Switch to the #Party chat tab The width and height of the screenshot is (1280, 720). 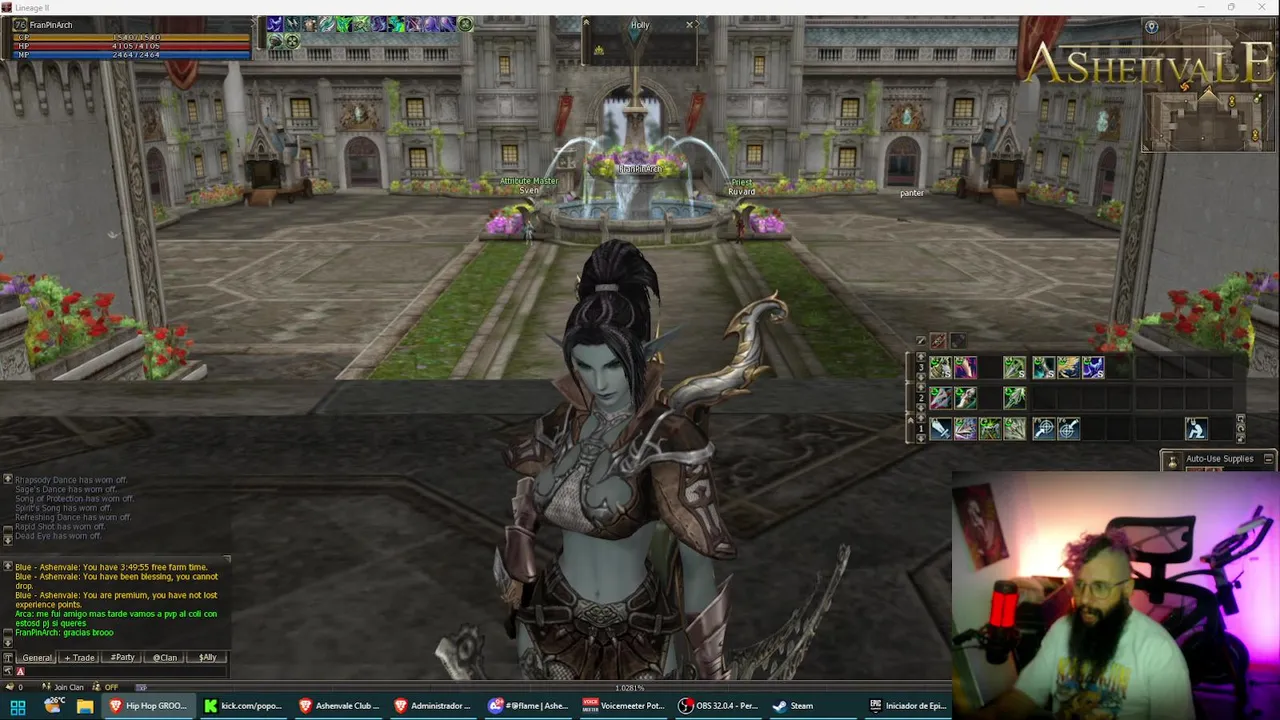[122, 658]
